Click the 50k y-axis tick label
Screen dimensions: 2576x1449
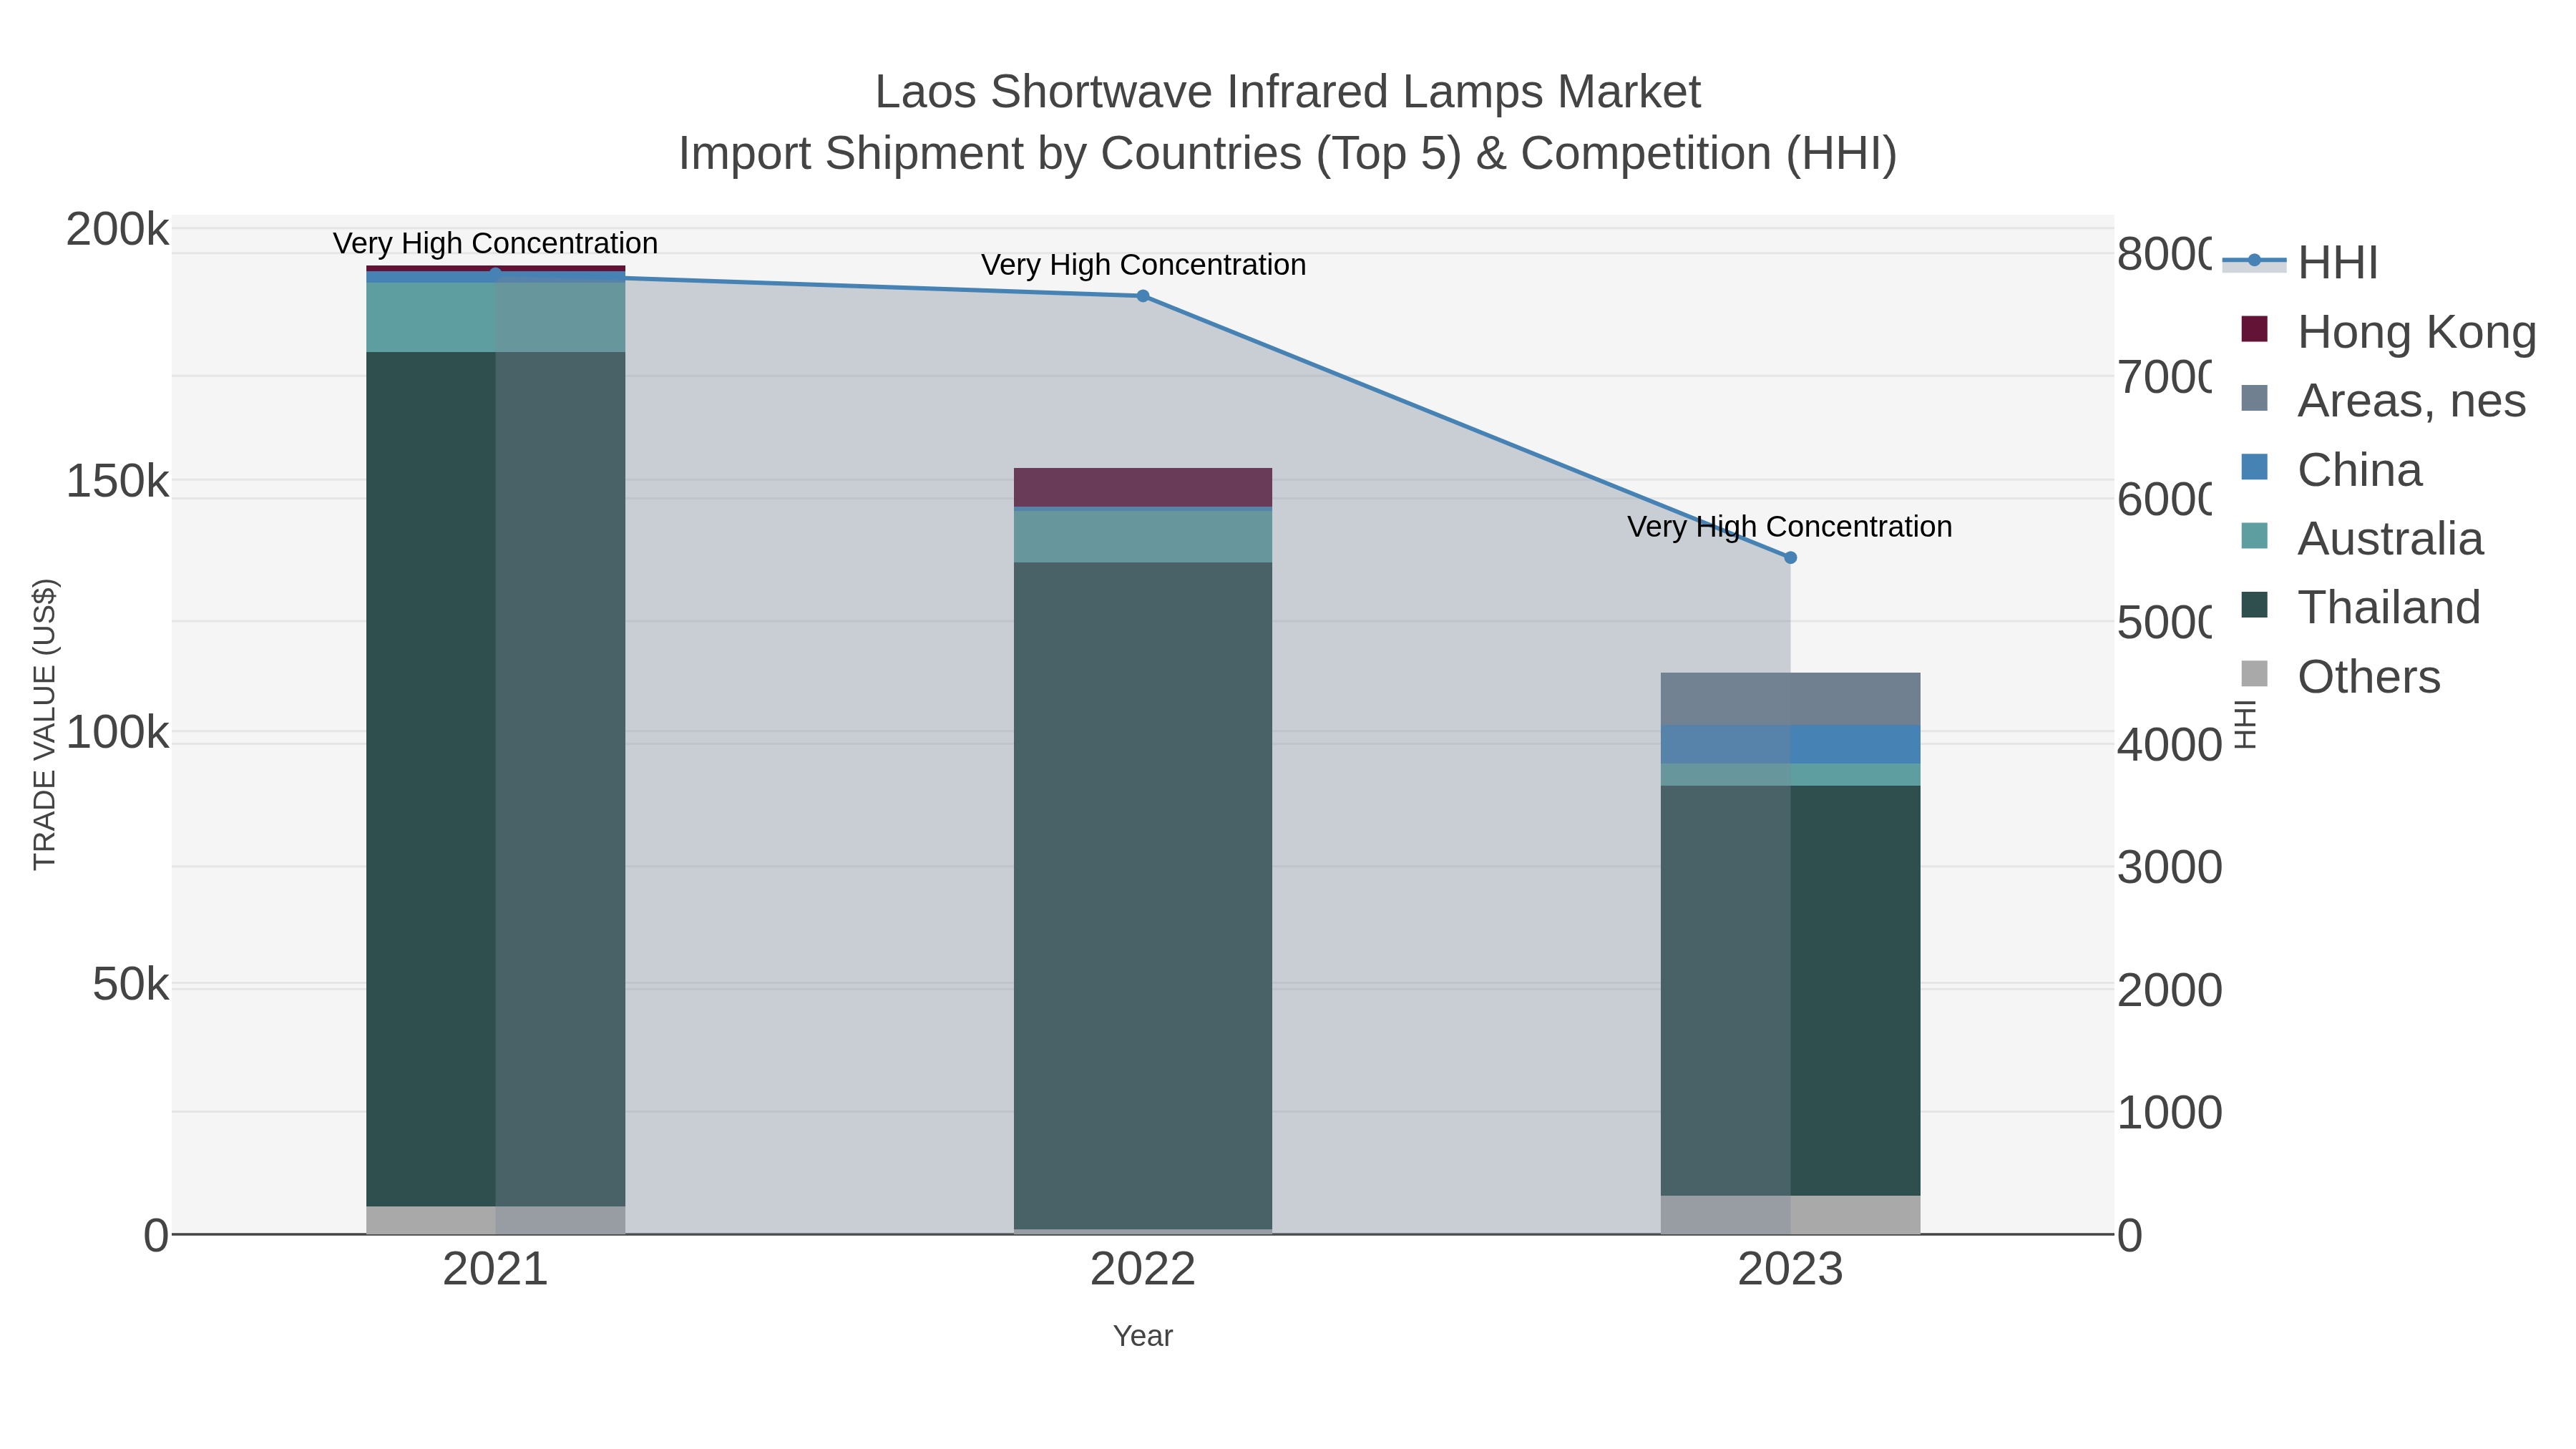pos(130,985)
